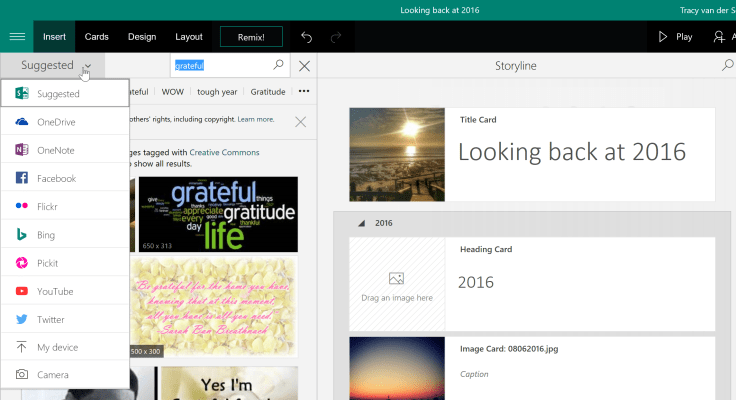Choose YouTube from source list
Image resolution: width=736 pixels, height=400 pixels.
click(x=55, y=291)
